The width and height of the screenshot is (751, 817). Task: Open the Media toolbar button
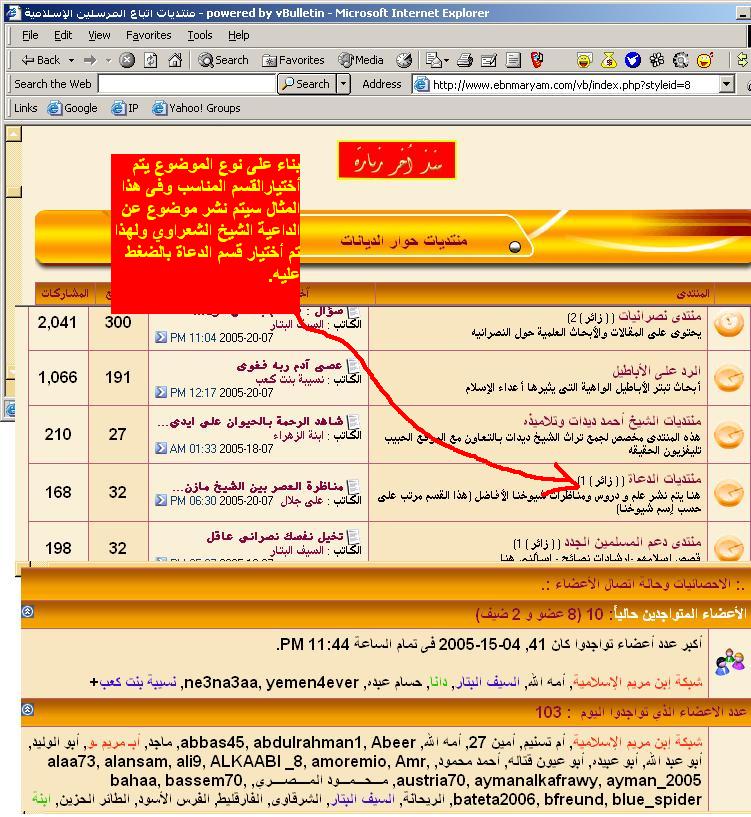(359, 60)
